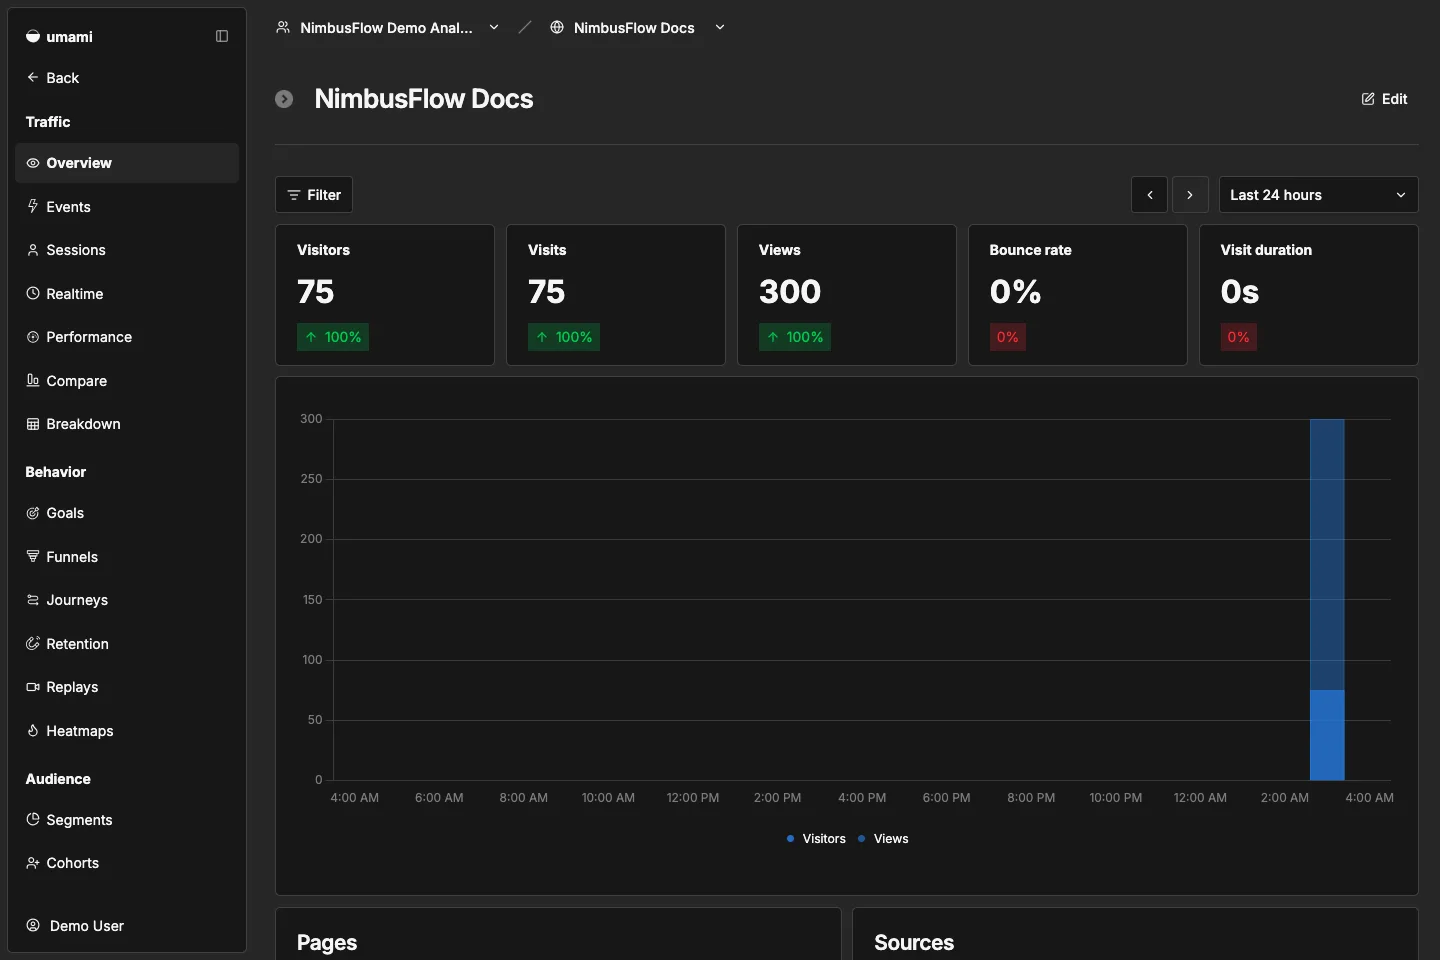
Task: Click the Pages panel heading
Action: pos(327,942)
